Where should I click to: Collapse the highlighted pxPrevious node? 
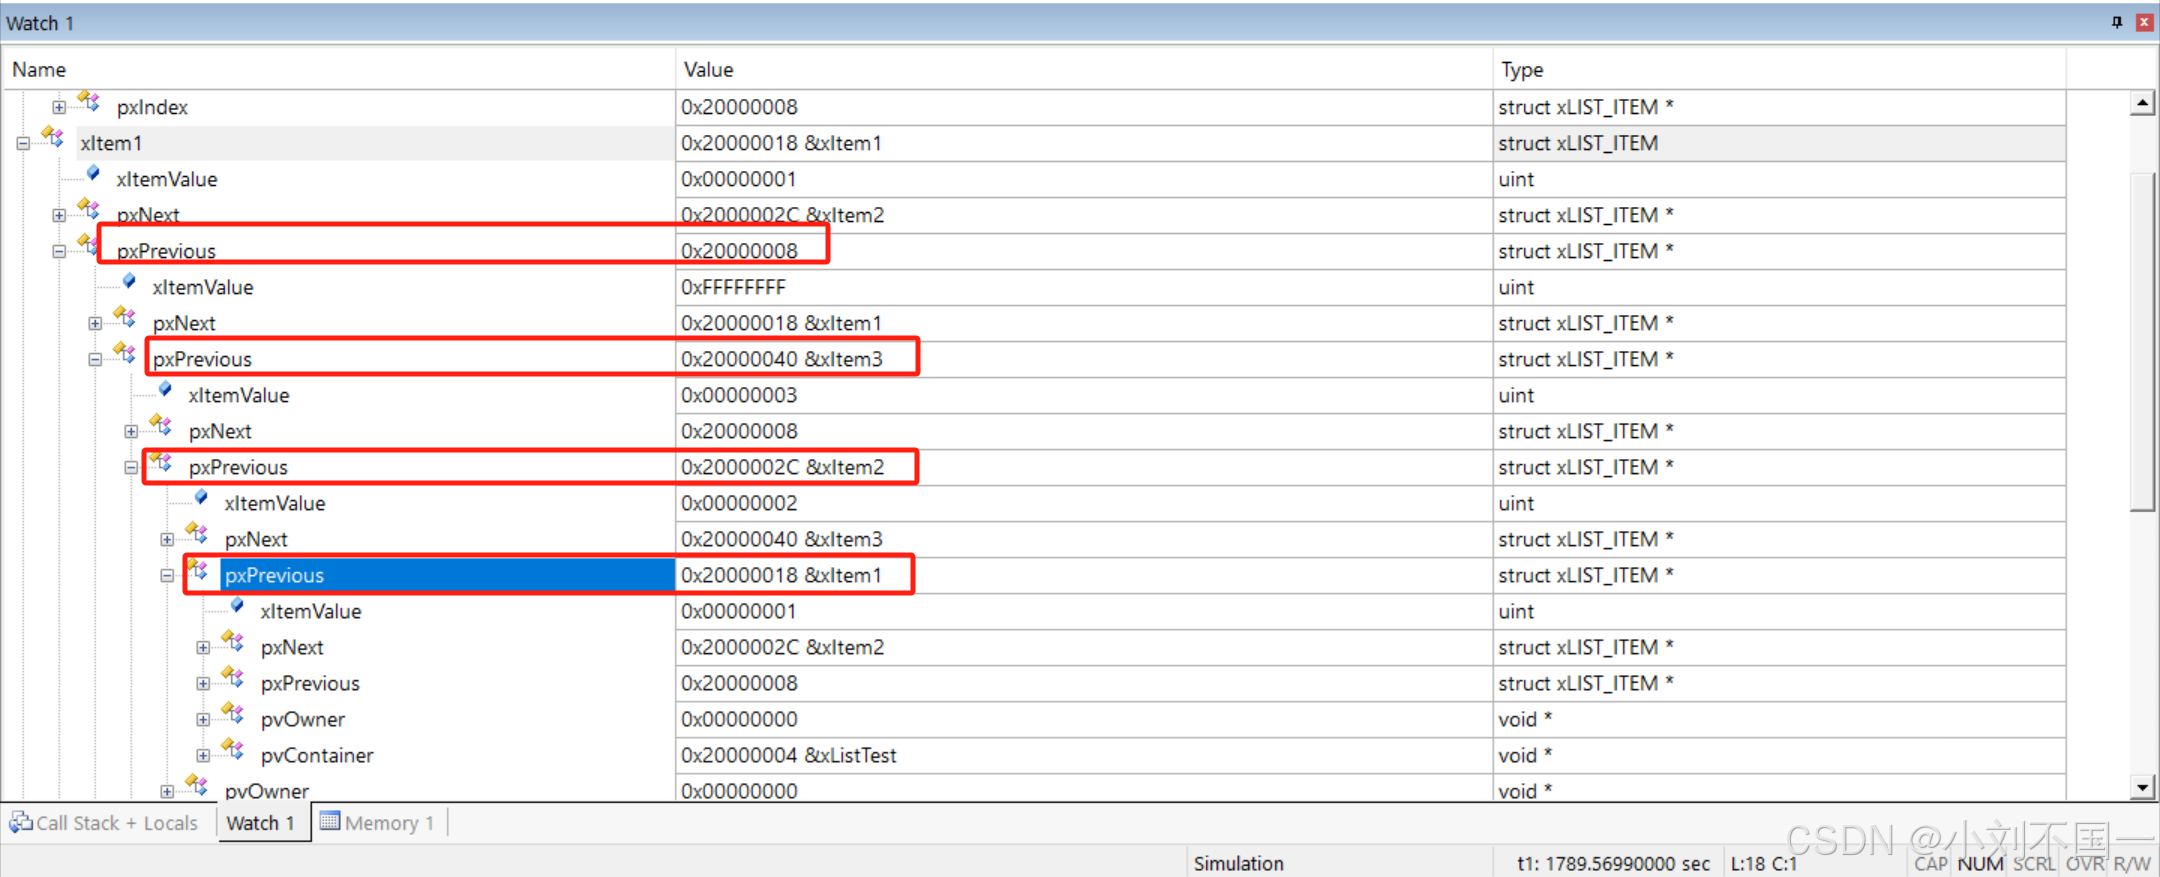(167, 575)
